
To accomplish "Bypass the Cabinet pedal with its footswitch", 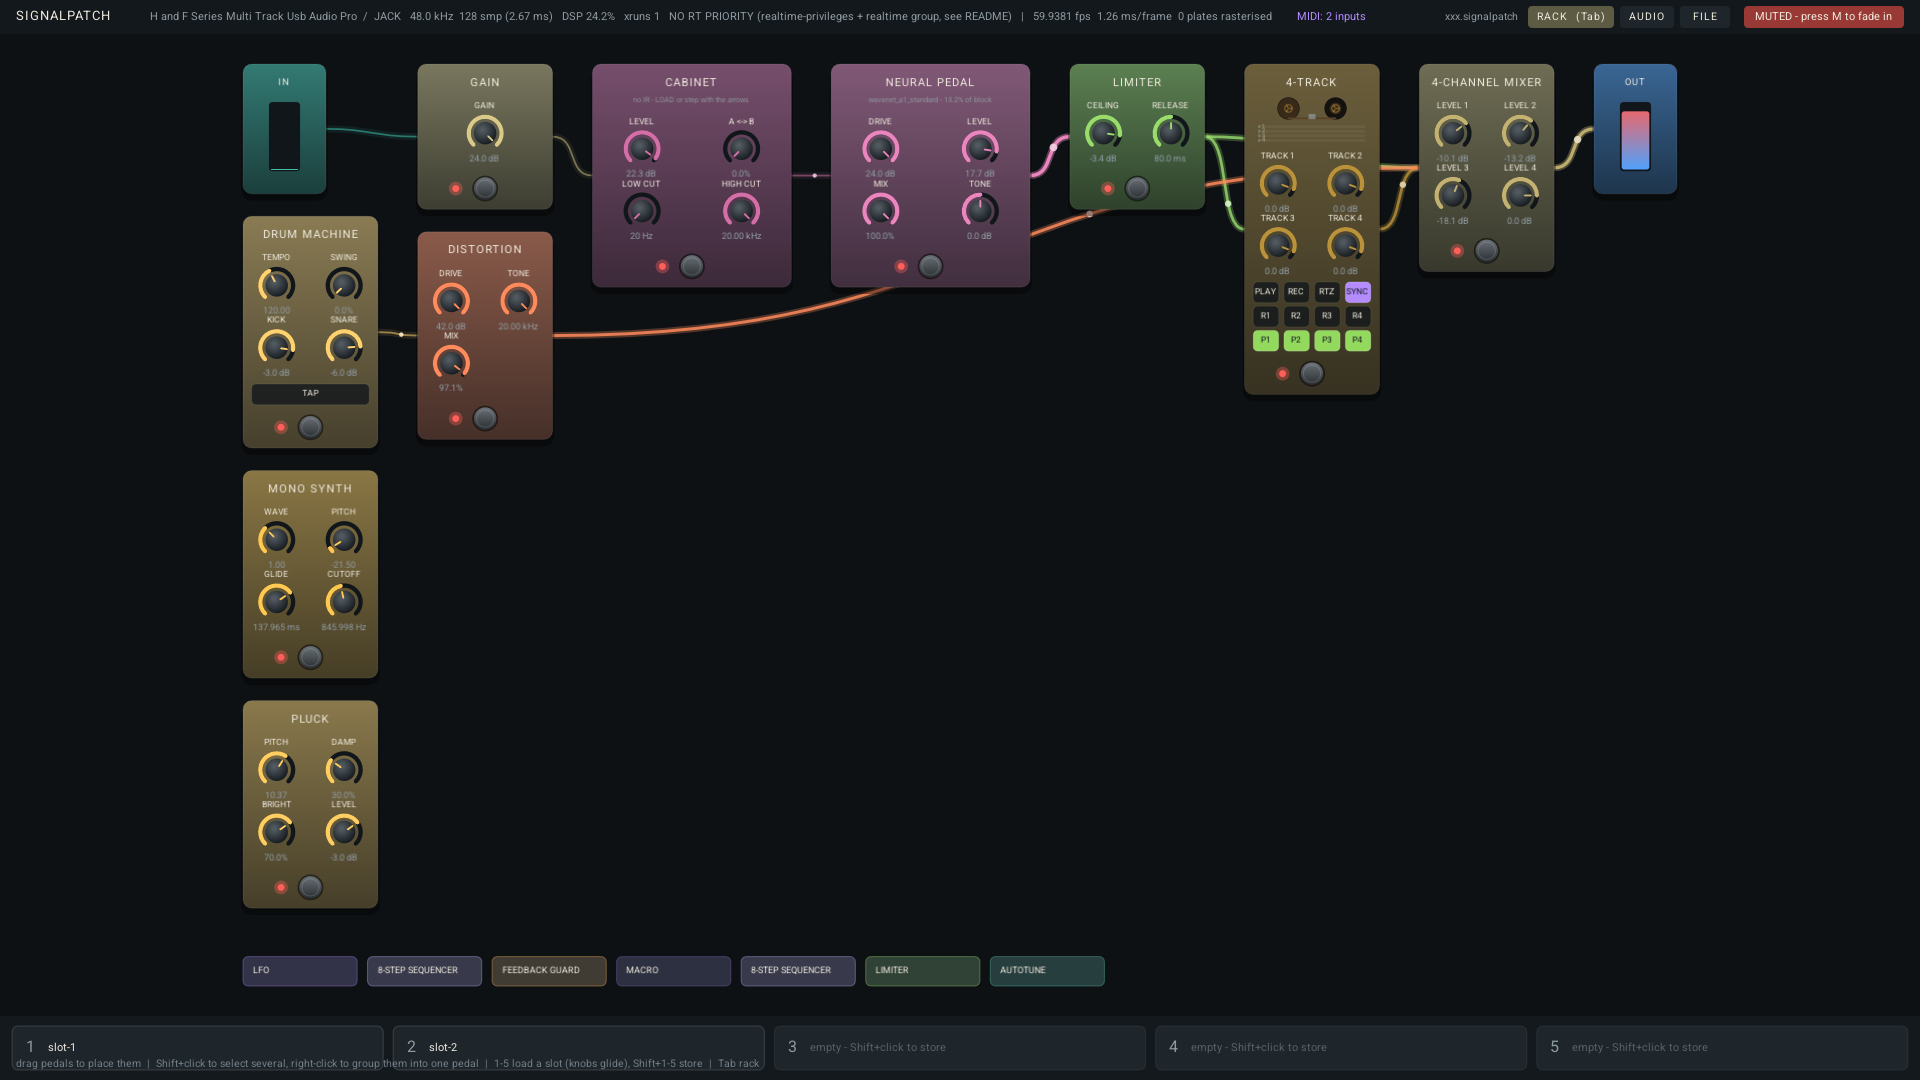I will pos(691,266).
